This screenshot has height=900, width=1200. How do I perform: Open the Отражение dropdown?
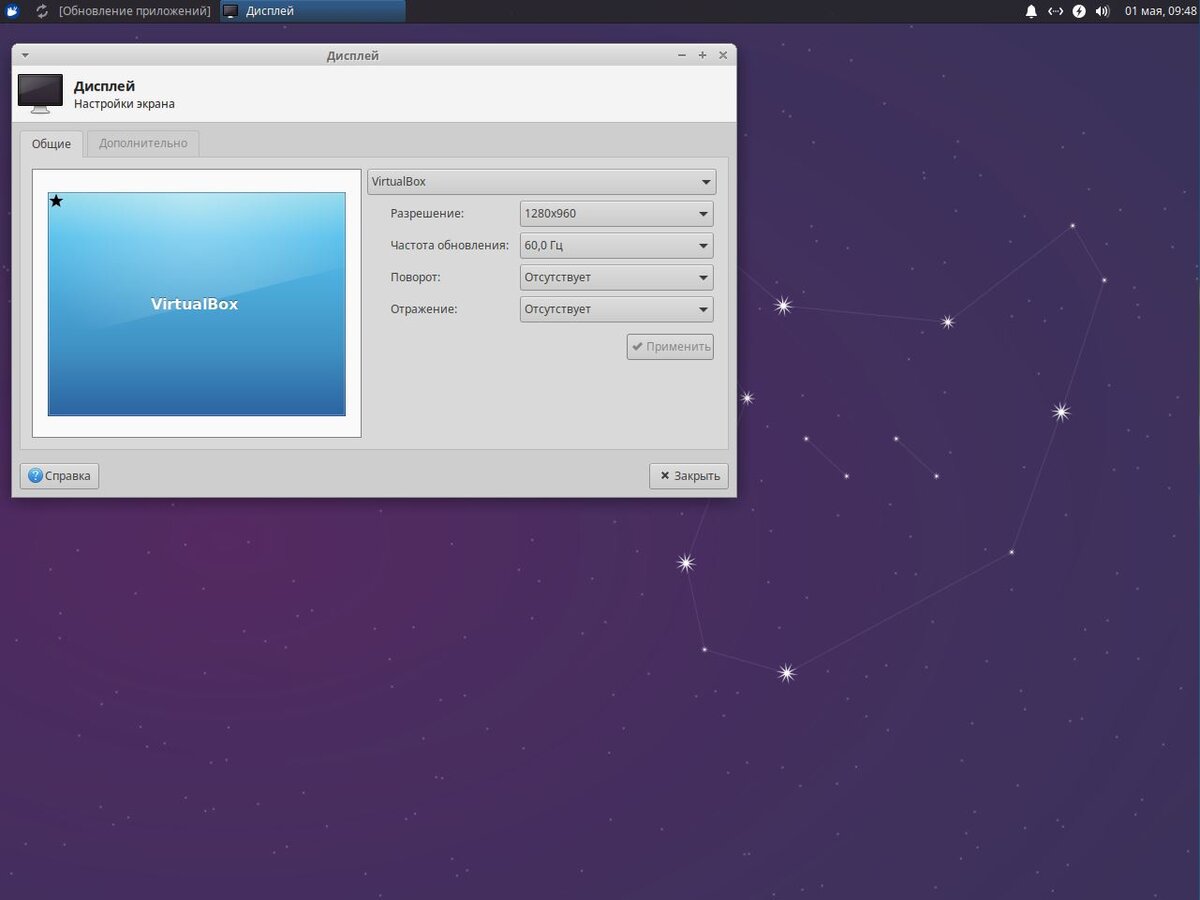(616, 309)
